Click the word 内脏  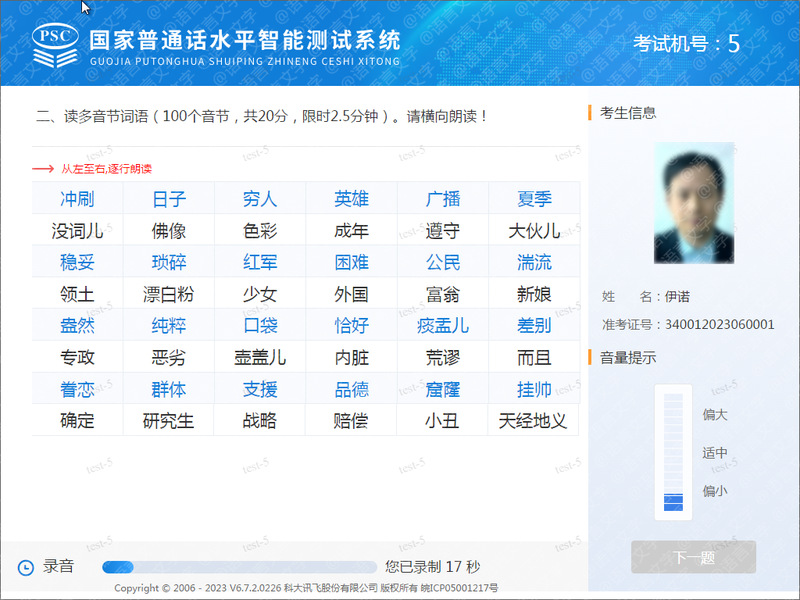(352, 358)
